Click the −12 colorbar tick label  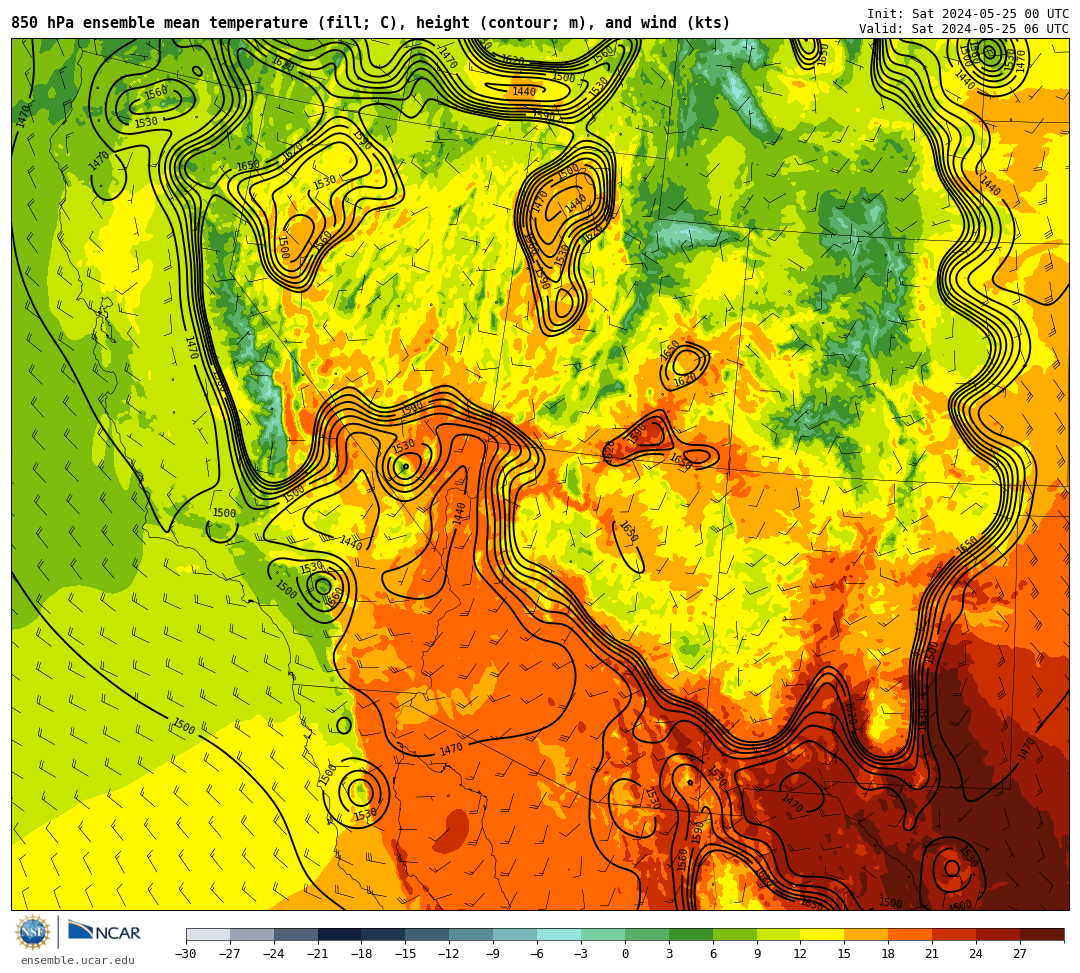click(x=450, y=954)
